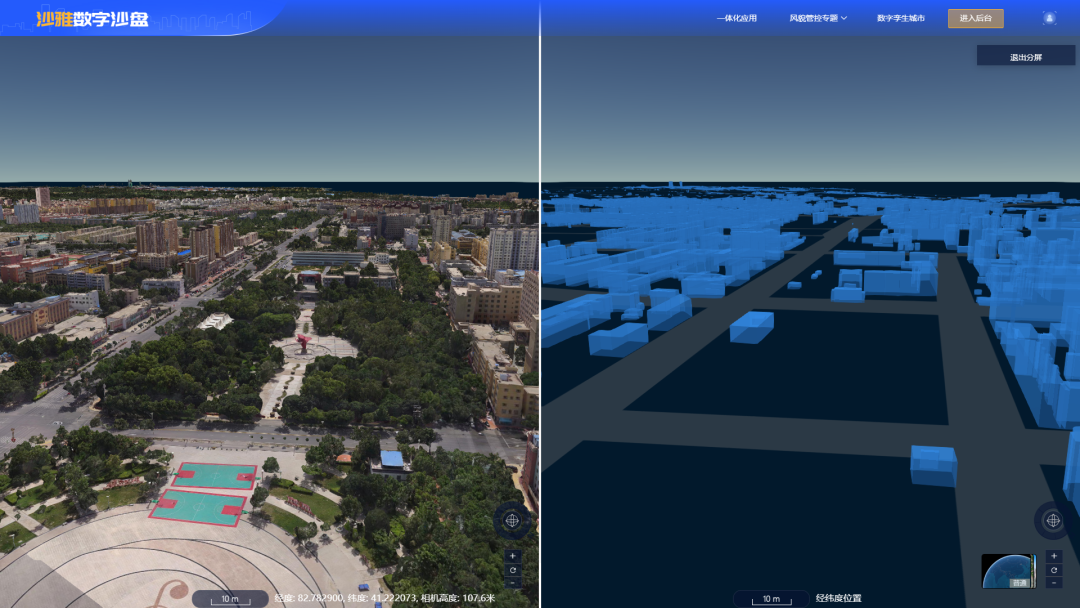Zoom out on the right building model view
1080x608 pixels.
click(x=1054, y=583)
